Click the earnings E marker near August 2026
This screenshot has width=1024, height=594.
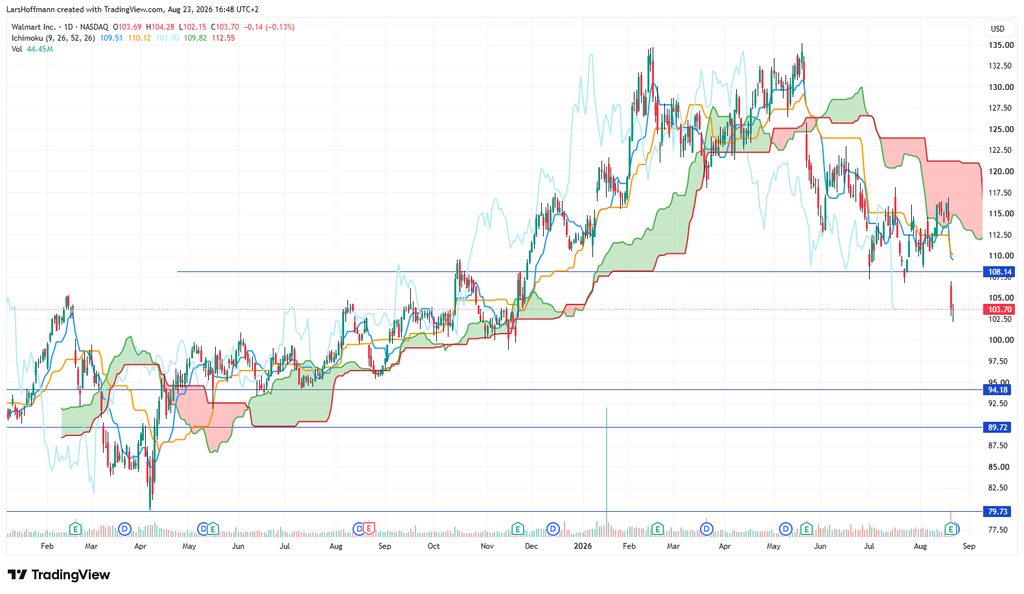click(x=952, y=528)
